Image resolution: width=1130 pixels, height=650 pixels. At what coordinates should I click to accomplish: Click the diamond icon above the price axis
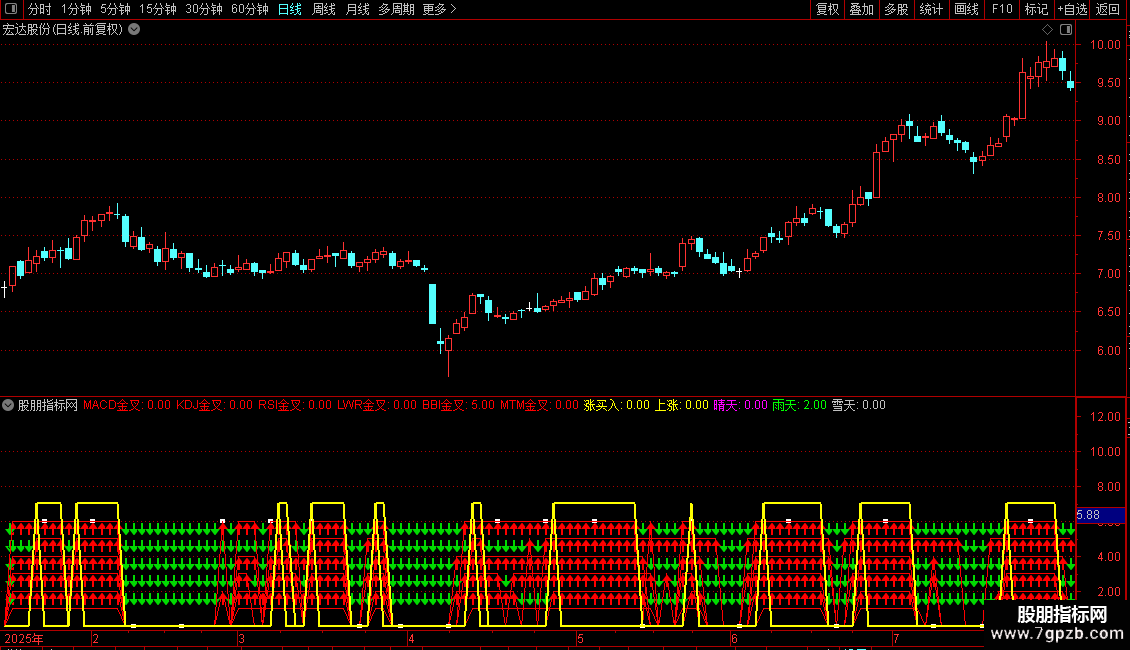click(x=1048, y=30)
